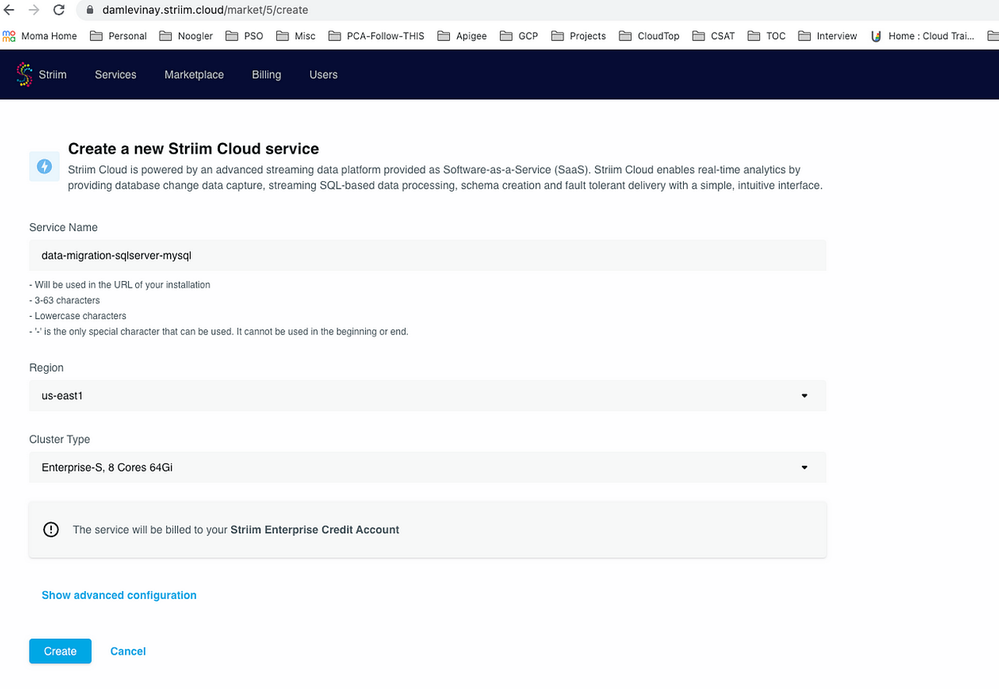Click the 'Striim Enterprise Credit Account' text
The width and height of the screenshot is (999, 689).
pyautogui.click(x=315, y=530)
